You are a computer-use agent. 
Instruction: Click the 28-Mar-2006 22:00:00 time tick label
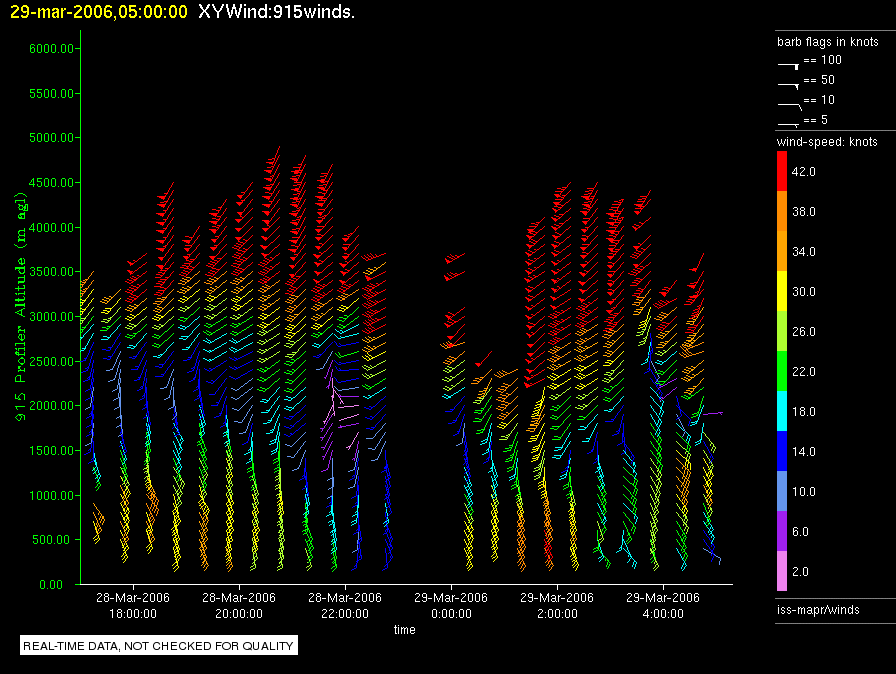[x=345, y=605]
